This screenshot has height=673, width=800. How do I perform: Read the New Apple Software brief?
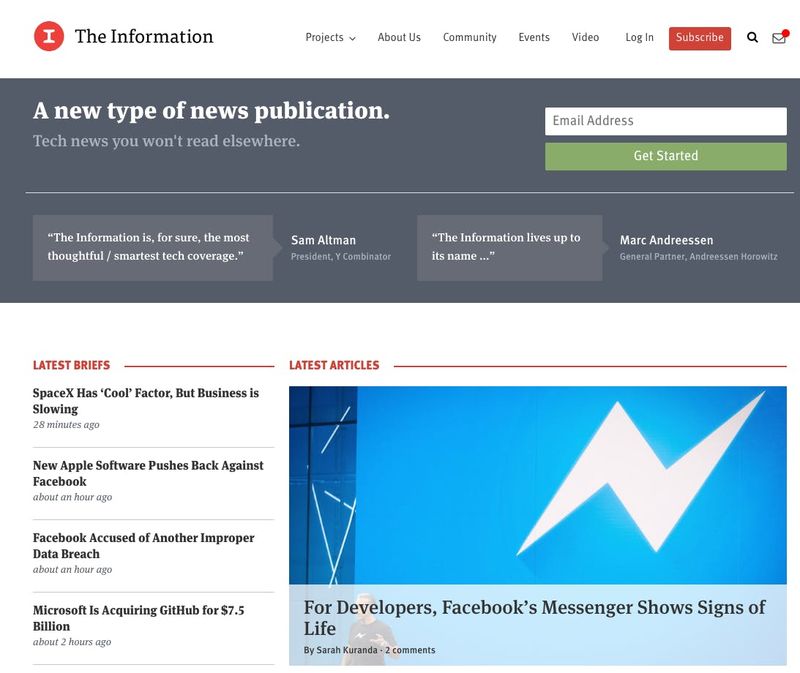click(148, 473)
